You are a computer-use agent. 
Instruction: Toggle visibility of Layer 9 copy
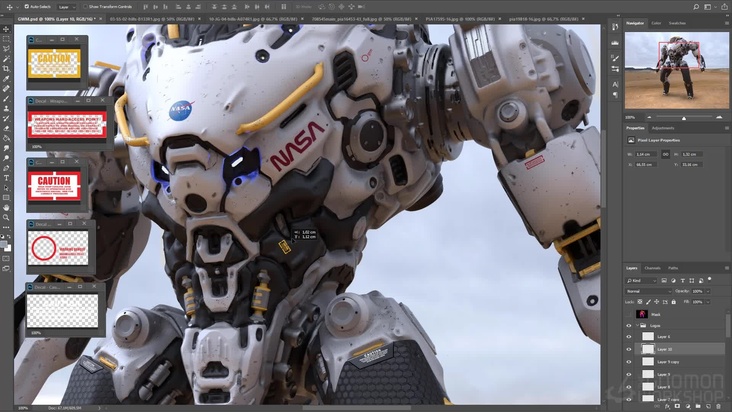629,362
